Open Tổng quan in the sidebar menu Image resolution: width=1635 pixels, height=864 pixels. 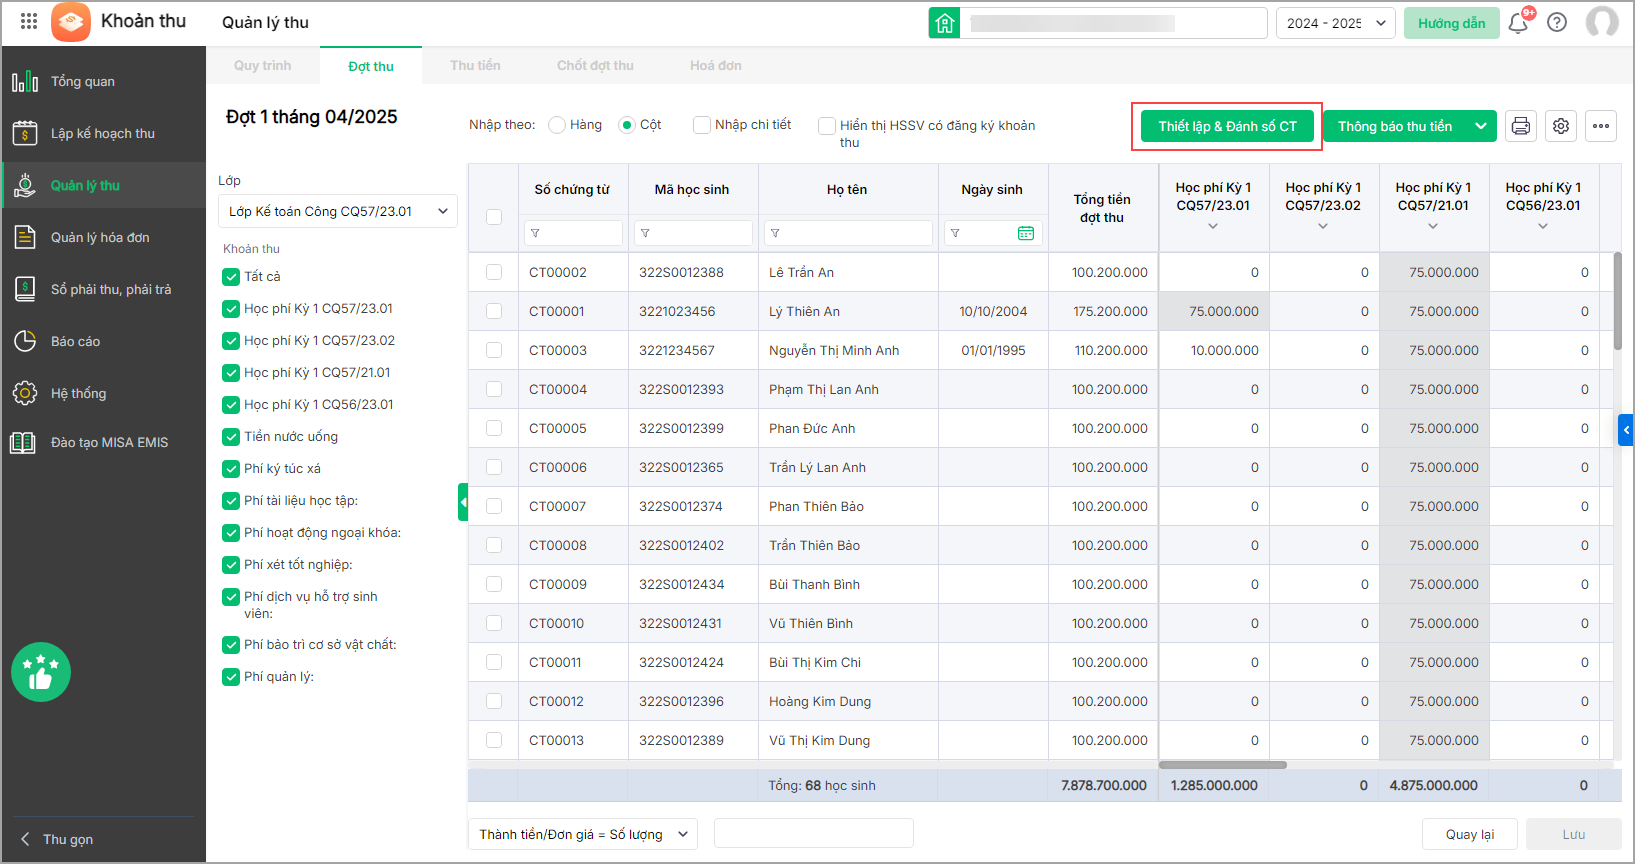click(x=104, y=81)
